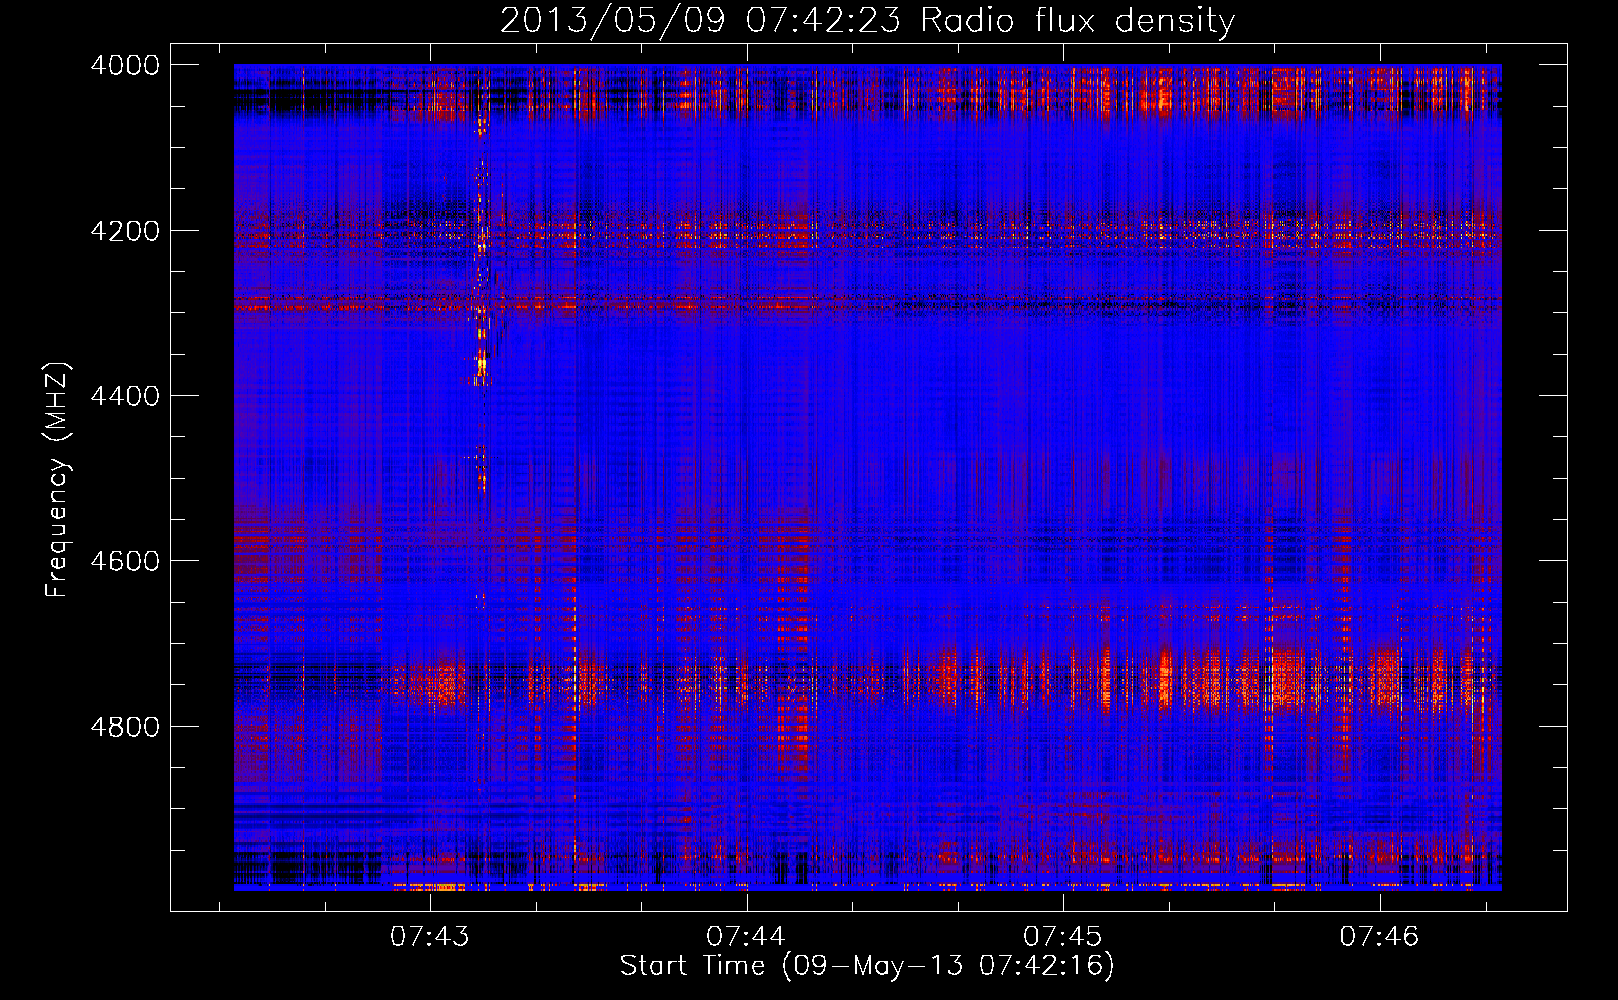Image resolution: width=1618 pixels, height=1000 pixels.
Task: Select the 4200 frequency tick label
Action: point(125,231)
